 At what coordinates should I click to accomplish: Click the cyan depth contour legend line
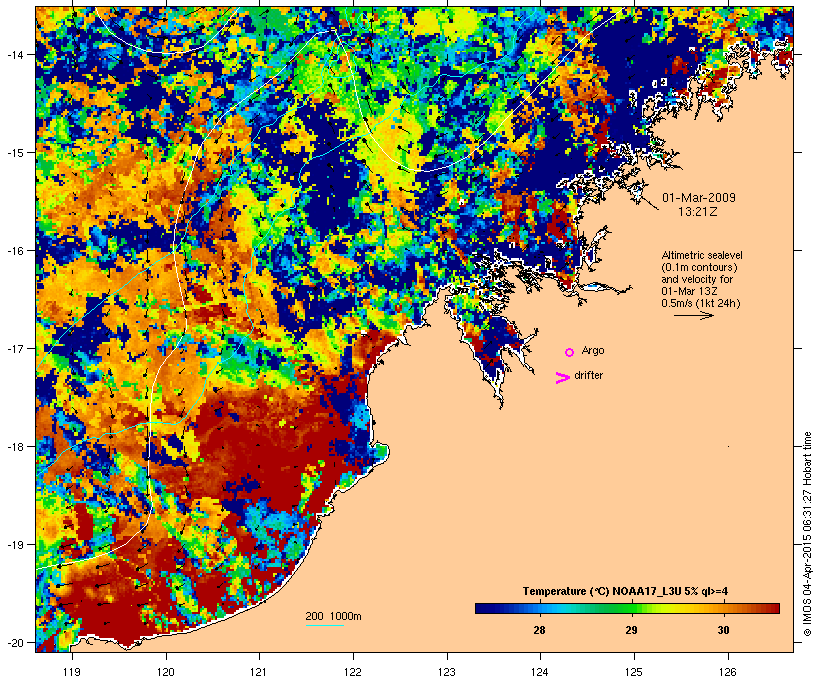pos(325,625)
